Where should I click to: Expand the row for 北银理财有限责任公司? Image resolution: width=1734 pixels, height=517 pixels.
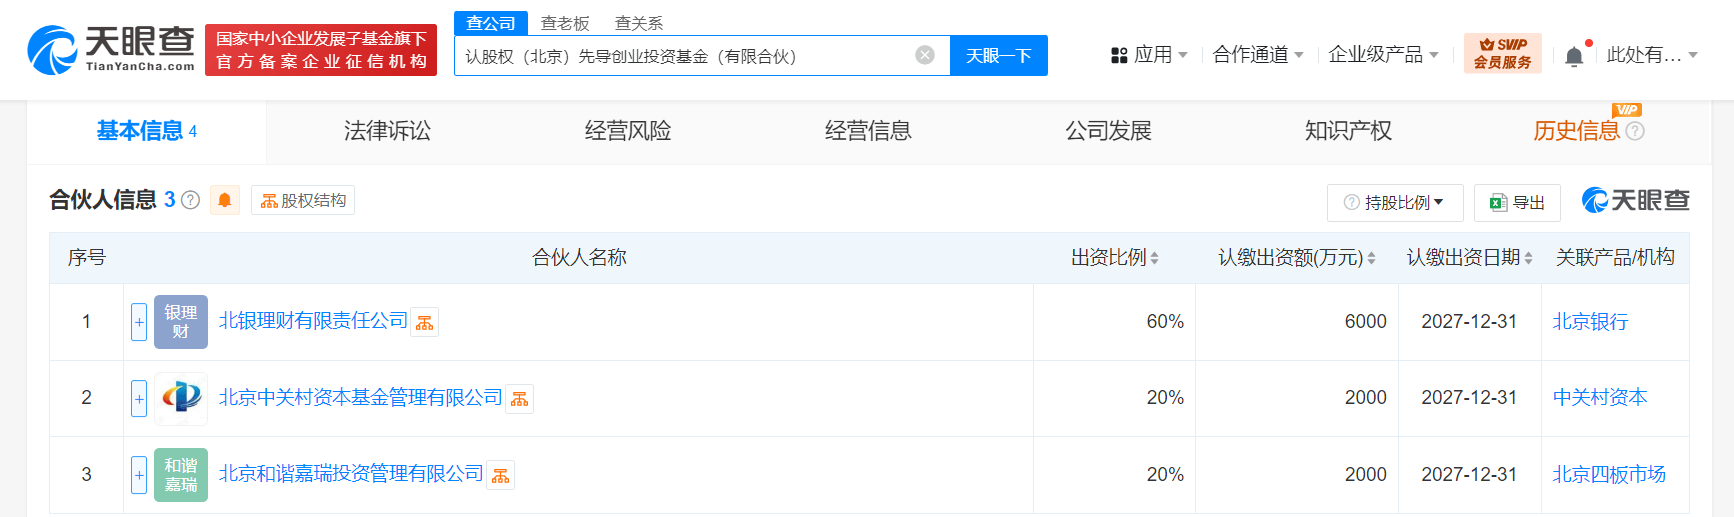pyautogui.click(x=139, y=322)
